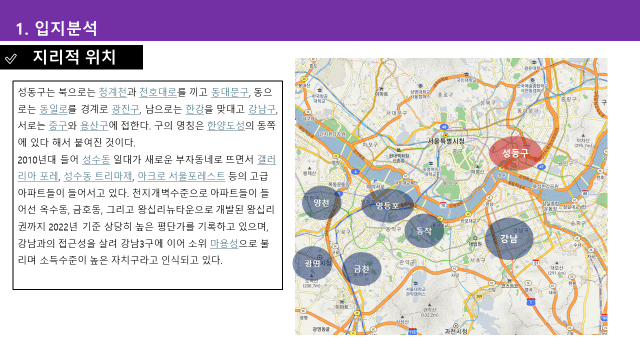Image resolution: width=640 pixels, height=360 pixels.
Task: Open the 아크로 서울포레스트 link
Action: [x=181, y=176]
